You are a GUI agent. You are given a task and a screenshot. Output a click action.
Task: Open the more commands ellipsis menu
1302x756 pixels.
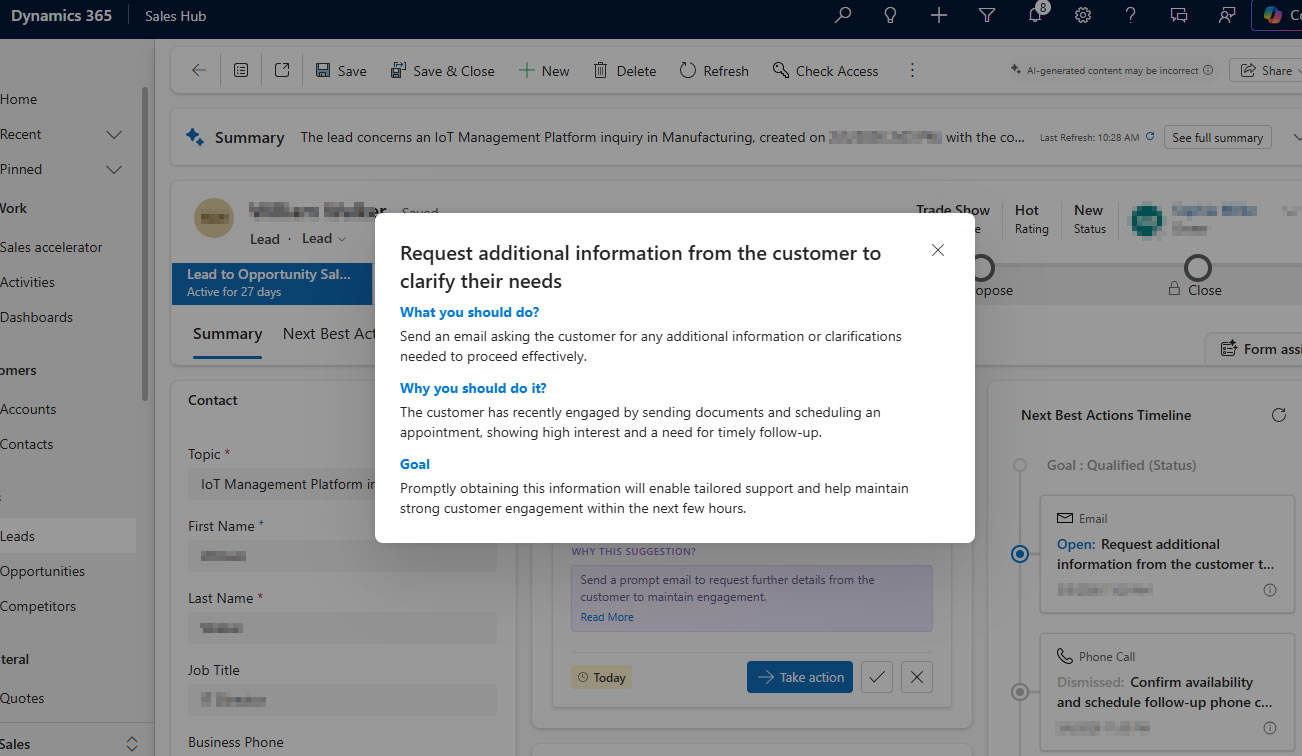coord(912,71)
